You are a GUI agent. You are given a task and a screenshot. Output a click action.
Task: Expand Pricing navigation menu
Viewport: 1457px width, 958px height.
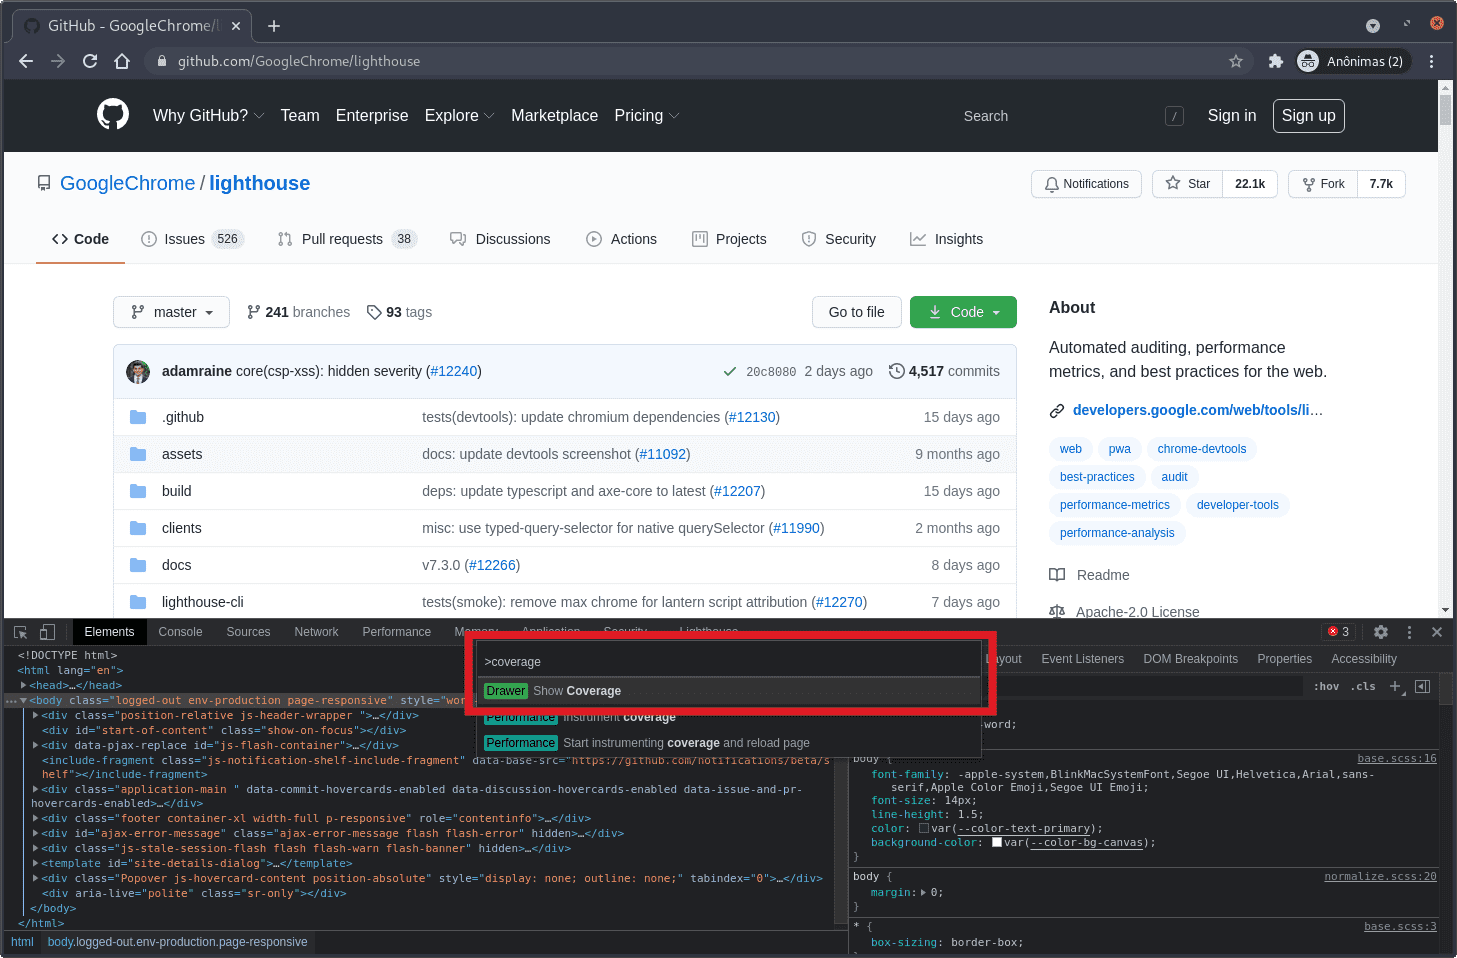point(646,115)
